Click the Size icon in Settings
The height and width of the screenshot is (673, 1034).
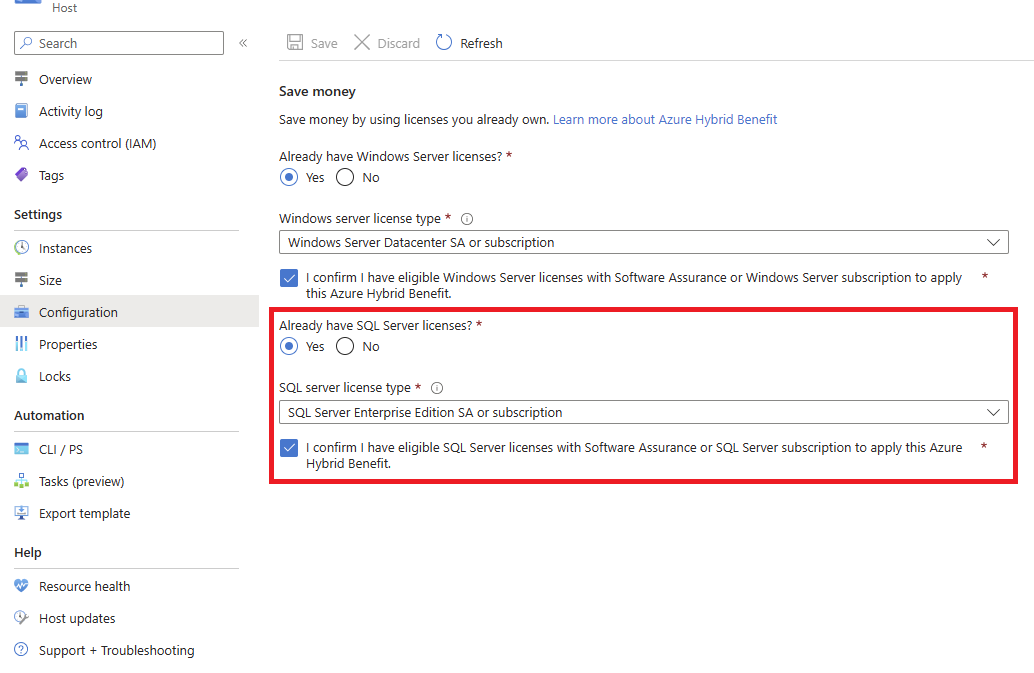(22, 279)
